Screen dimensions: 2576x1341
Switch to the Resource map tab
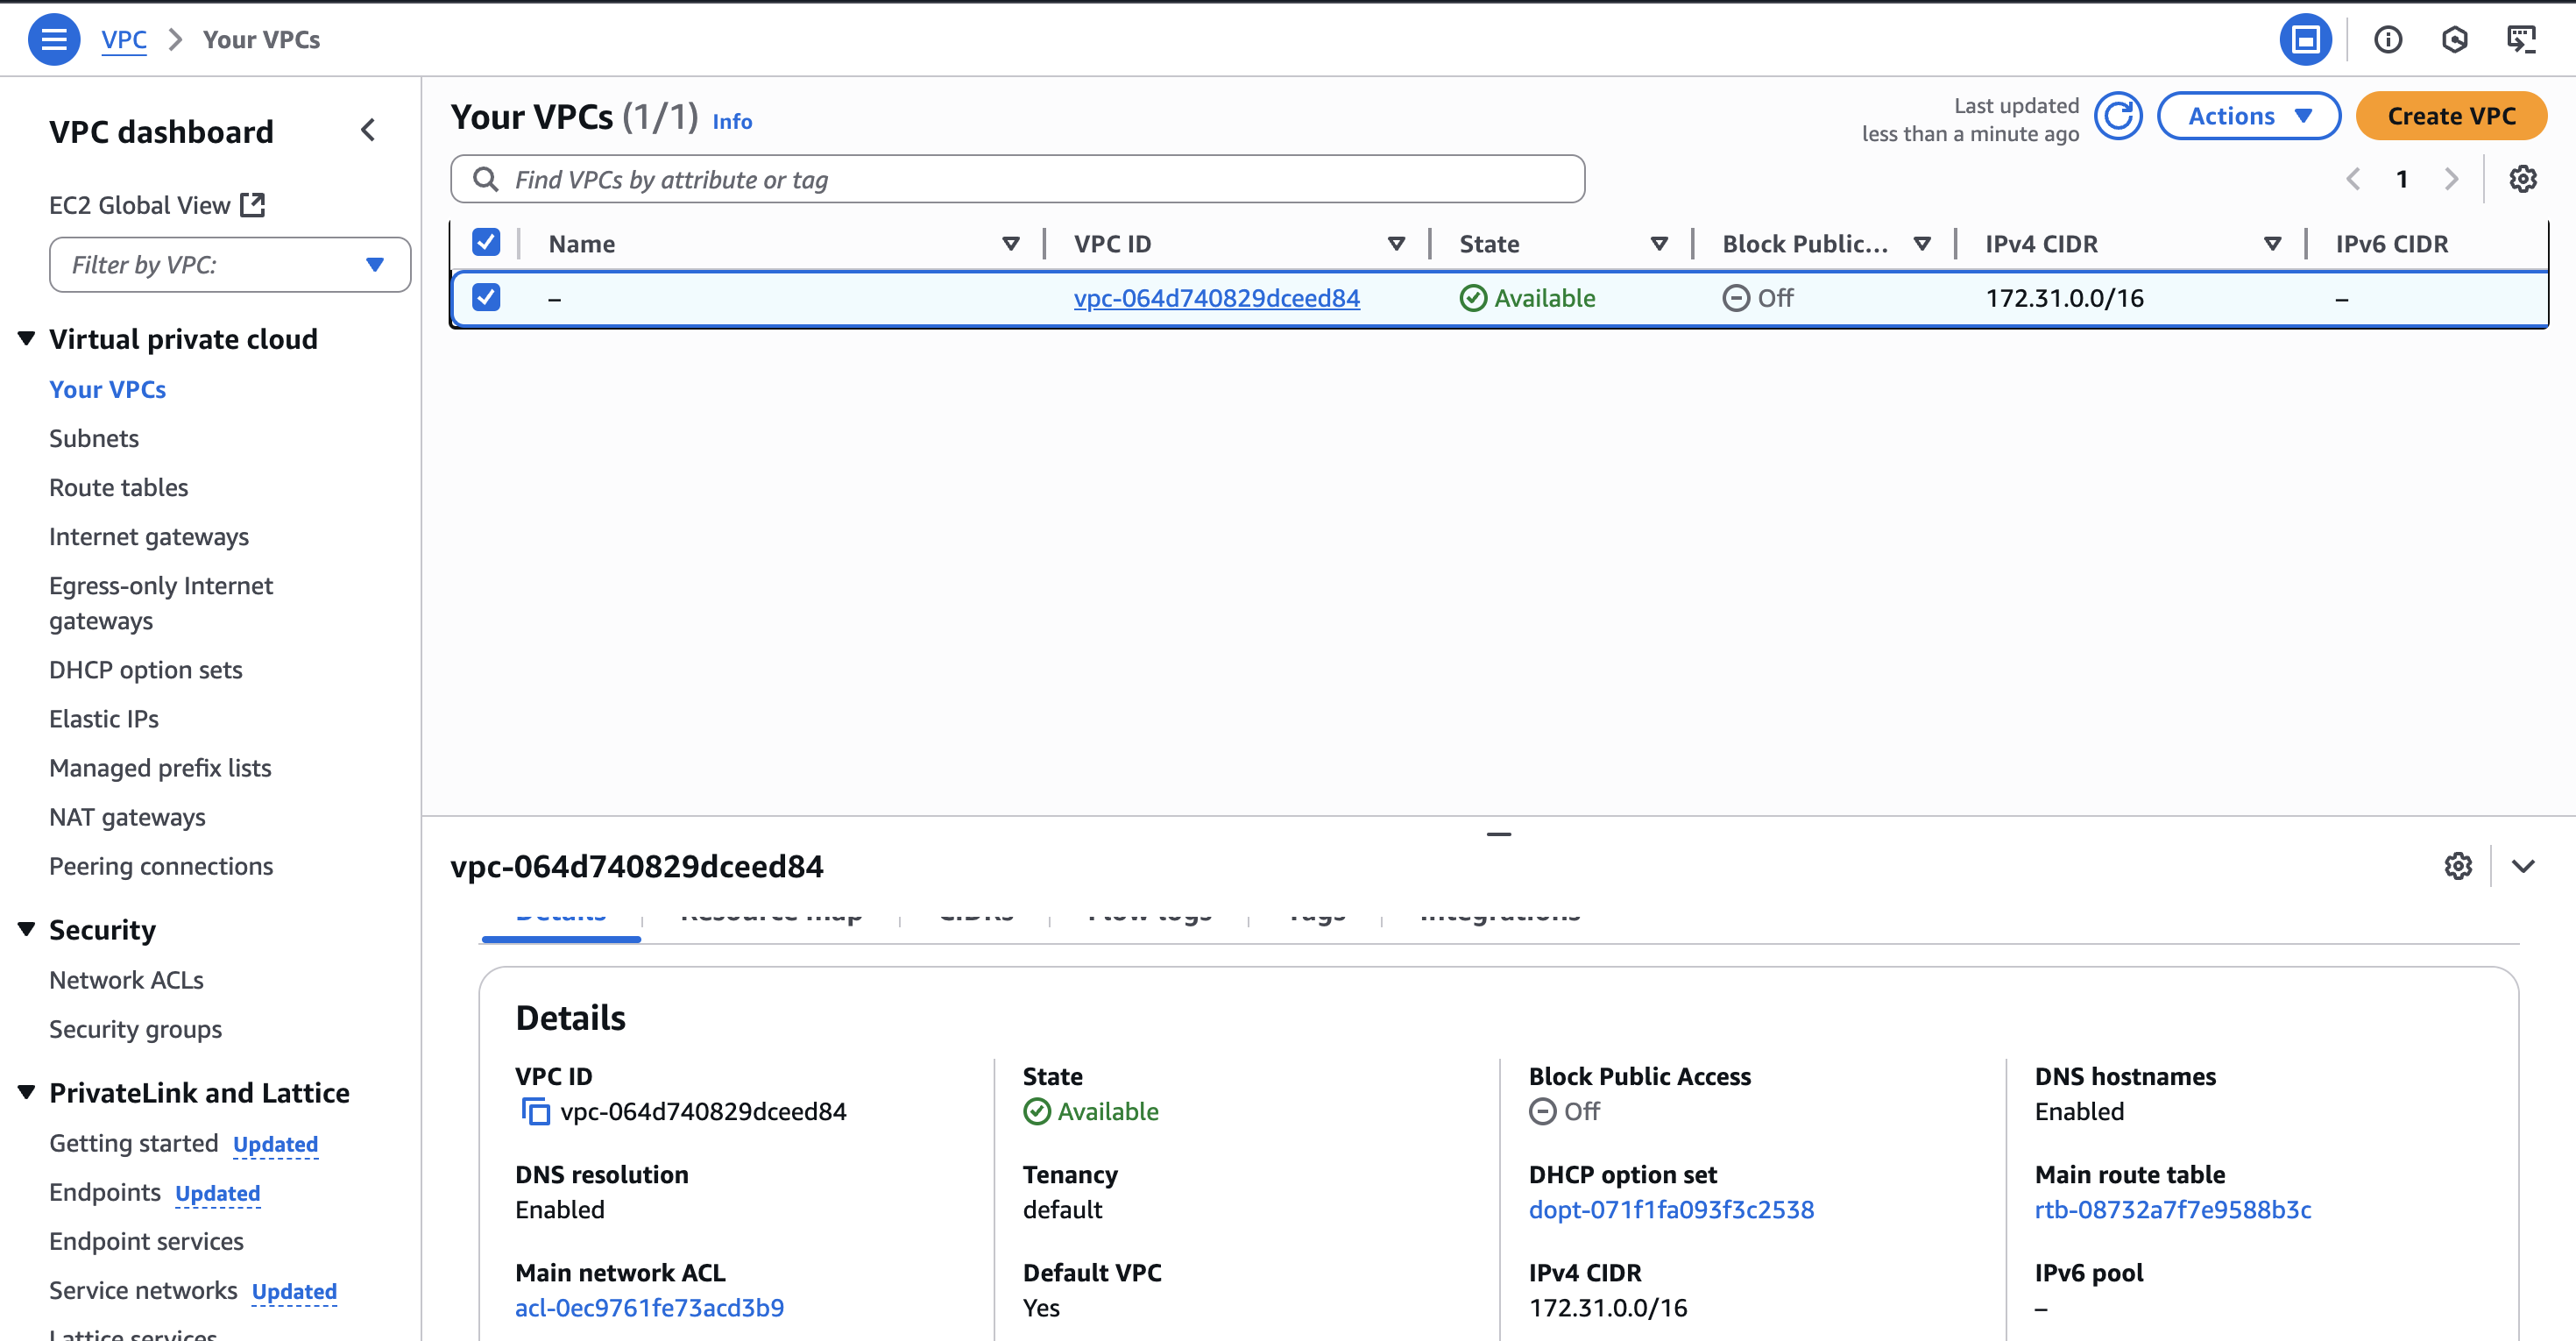(x=772, y=912)
